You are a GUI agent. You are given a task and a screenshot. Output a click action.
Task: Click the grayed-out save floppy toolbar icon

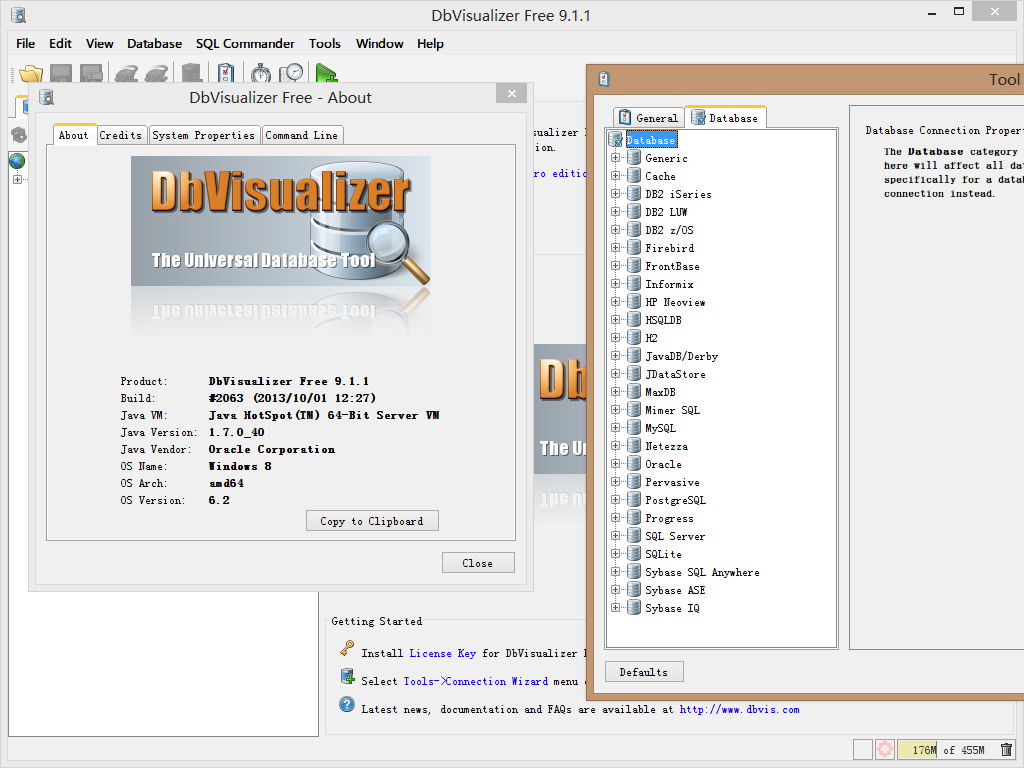61,74
